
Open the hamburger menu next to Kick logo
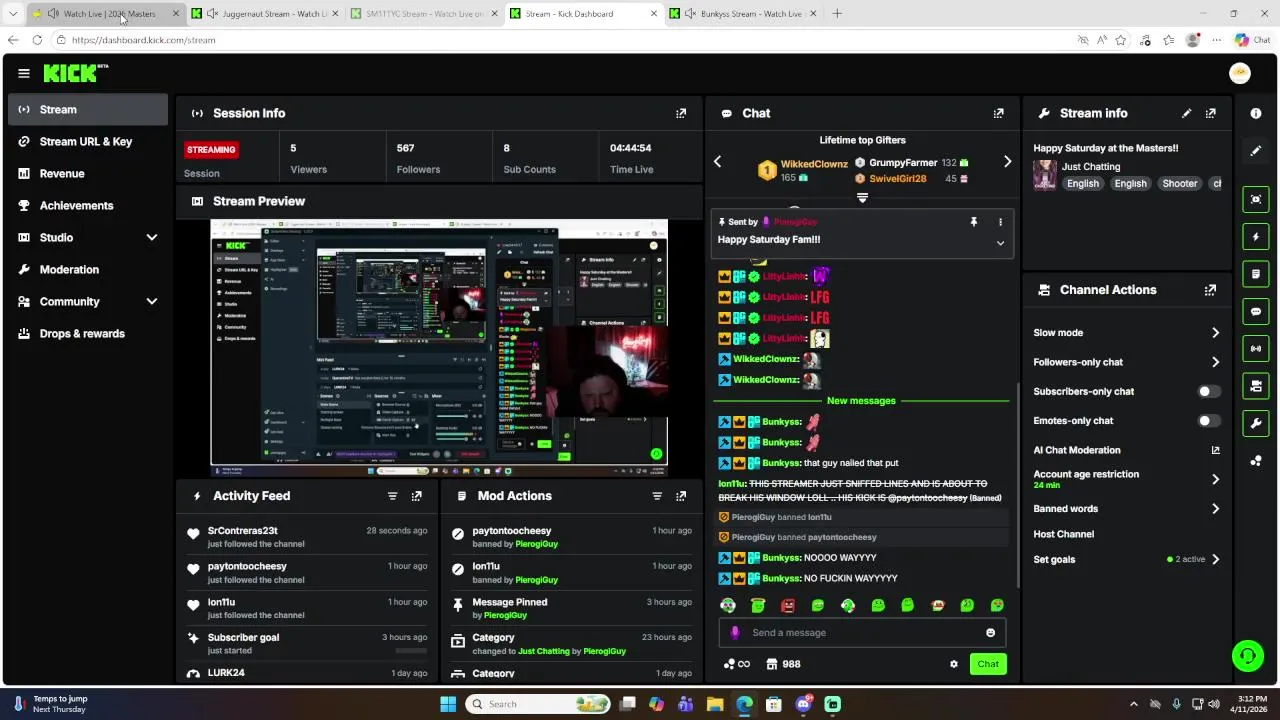coord(24,73)
